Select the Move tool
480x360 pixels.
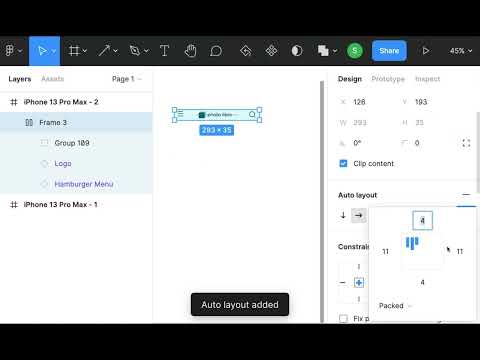[42, 51]
